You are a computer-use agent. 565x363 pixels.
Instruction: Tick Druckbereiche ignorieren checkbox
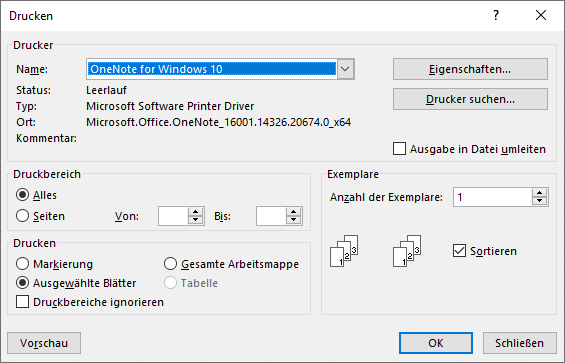22,302
